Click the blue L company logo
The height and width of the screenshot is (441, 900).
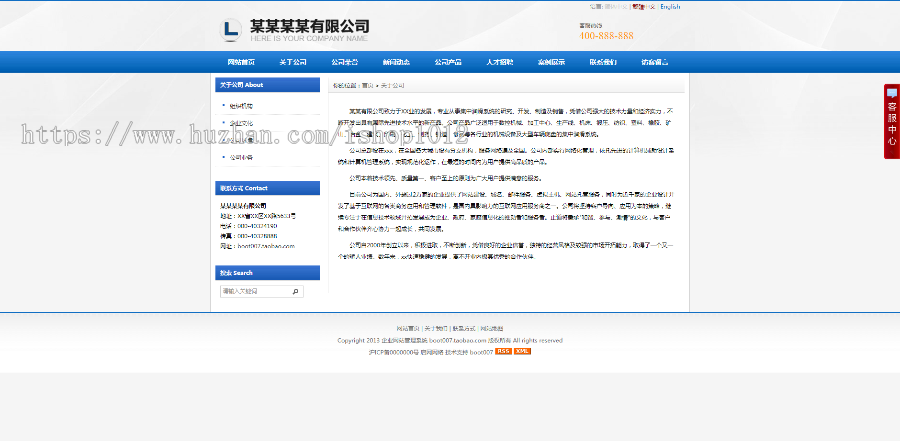(x=231, y=29)
